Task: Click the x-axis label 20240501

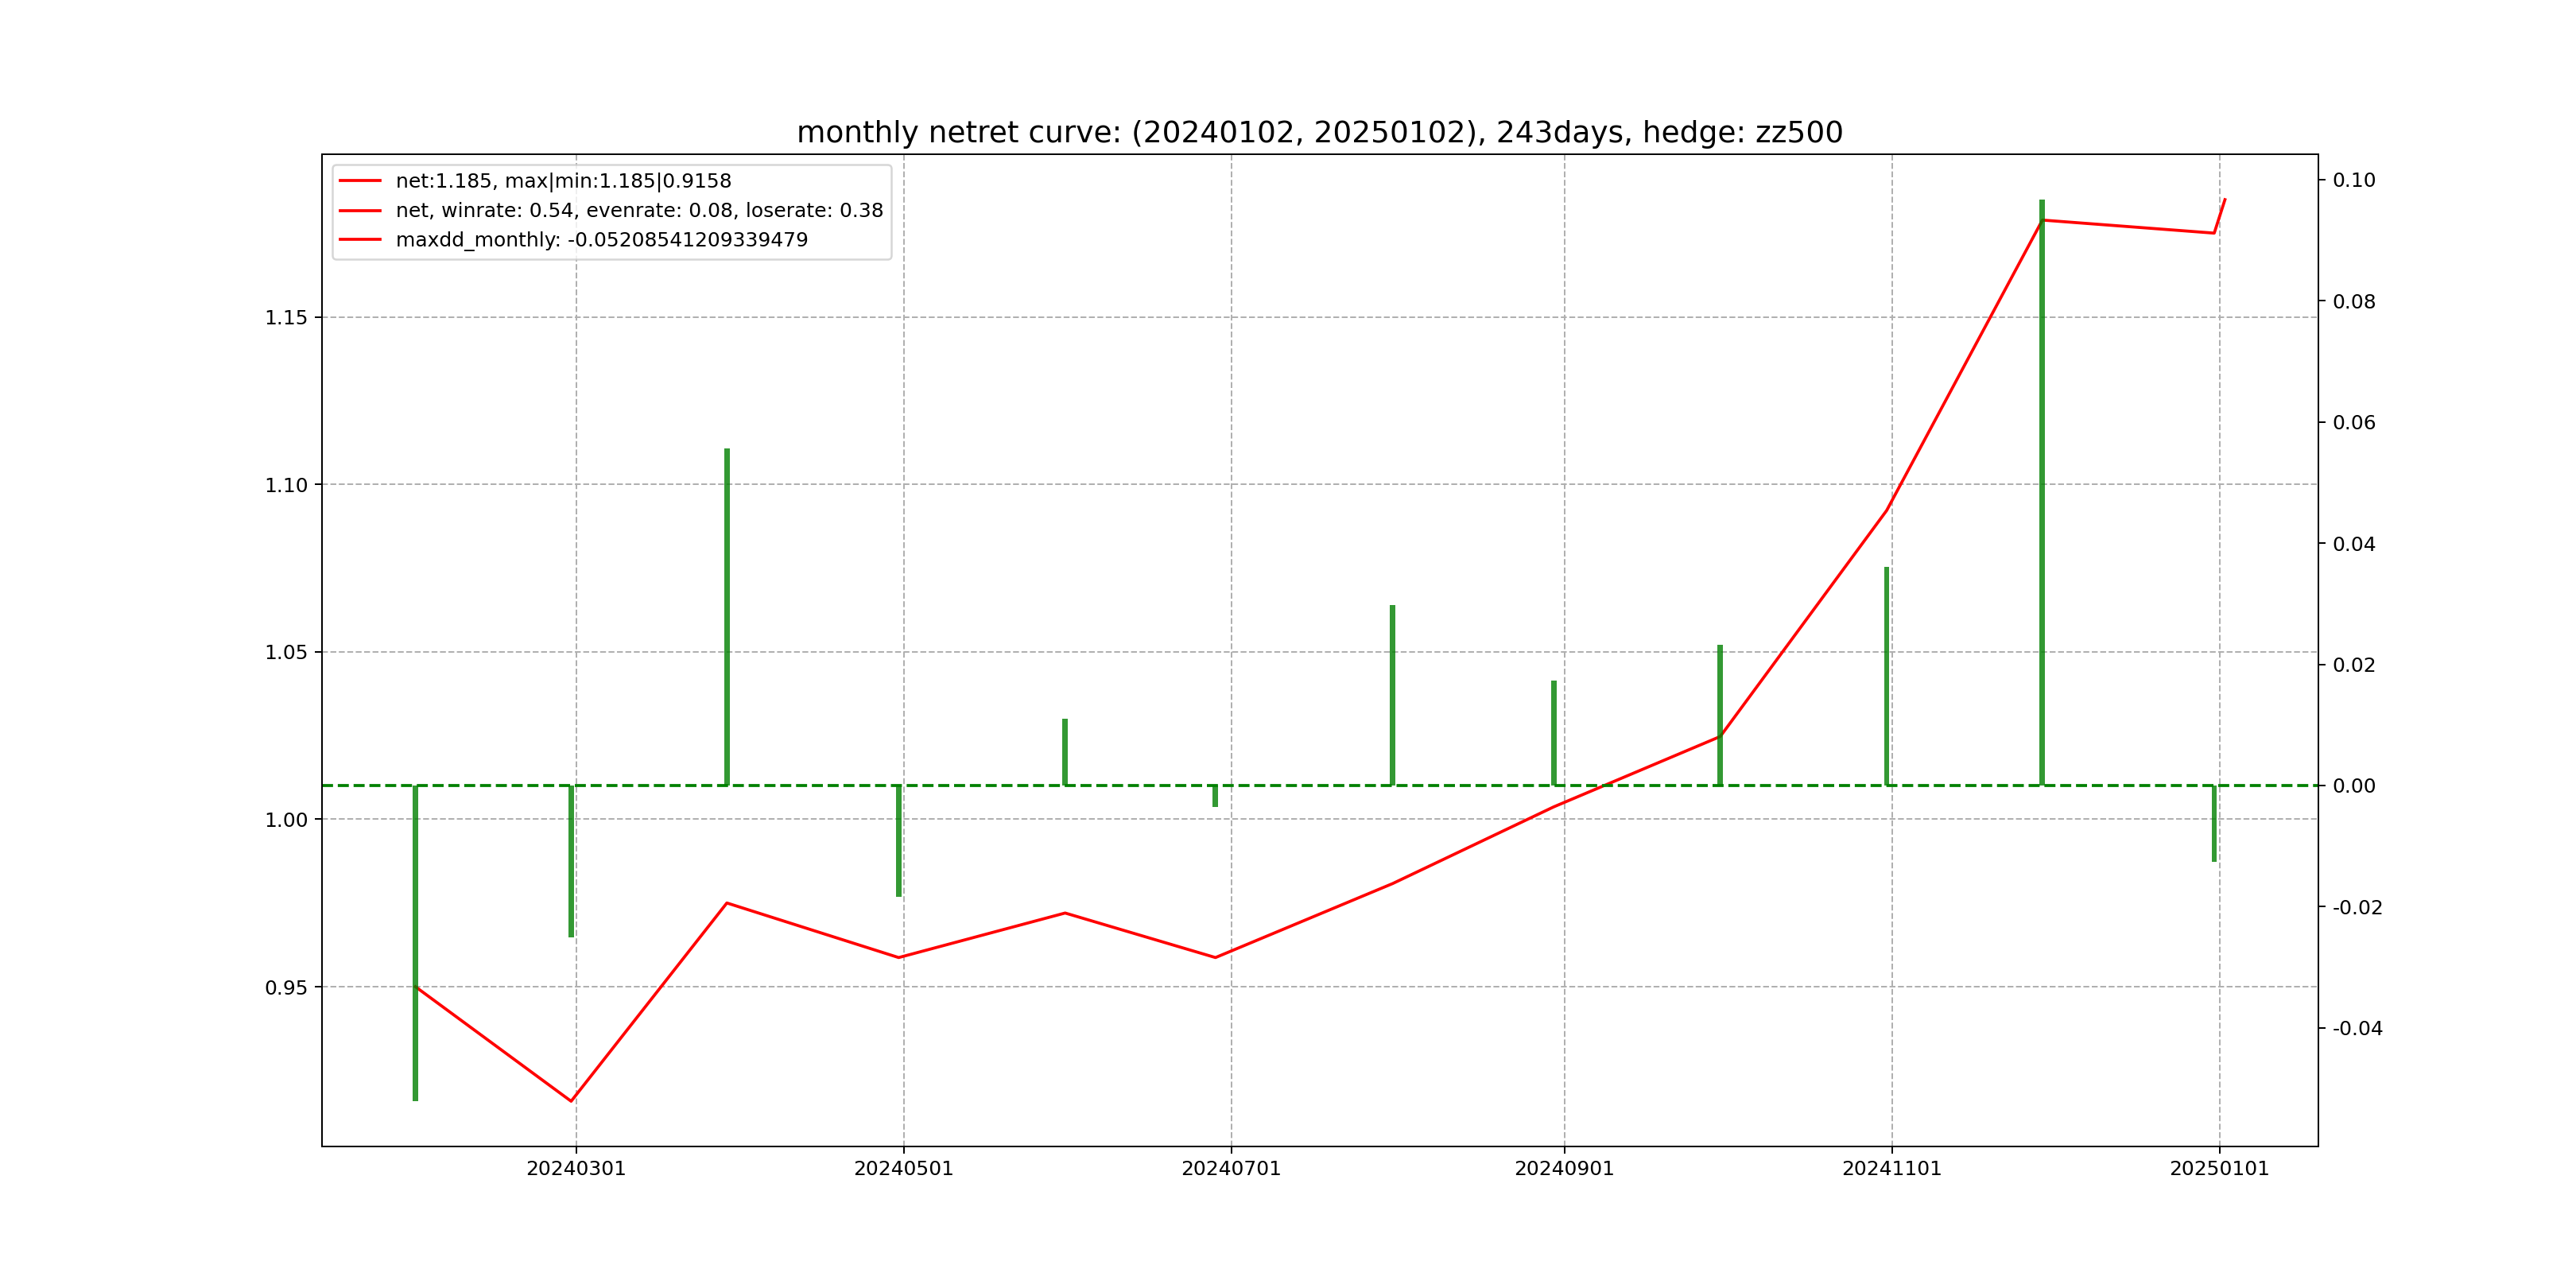Action: (x=903, y=1169)
